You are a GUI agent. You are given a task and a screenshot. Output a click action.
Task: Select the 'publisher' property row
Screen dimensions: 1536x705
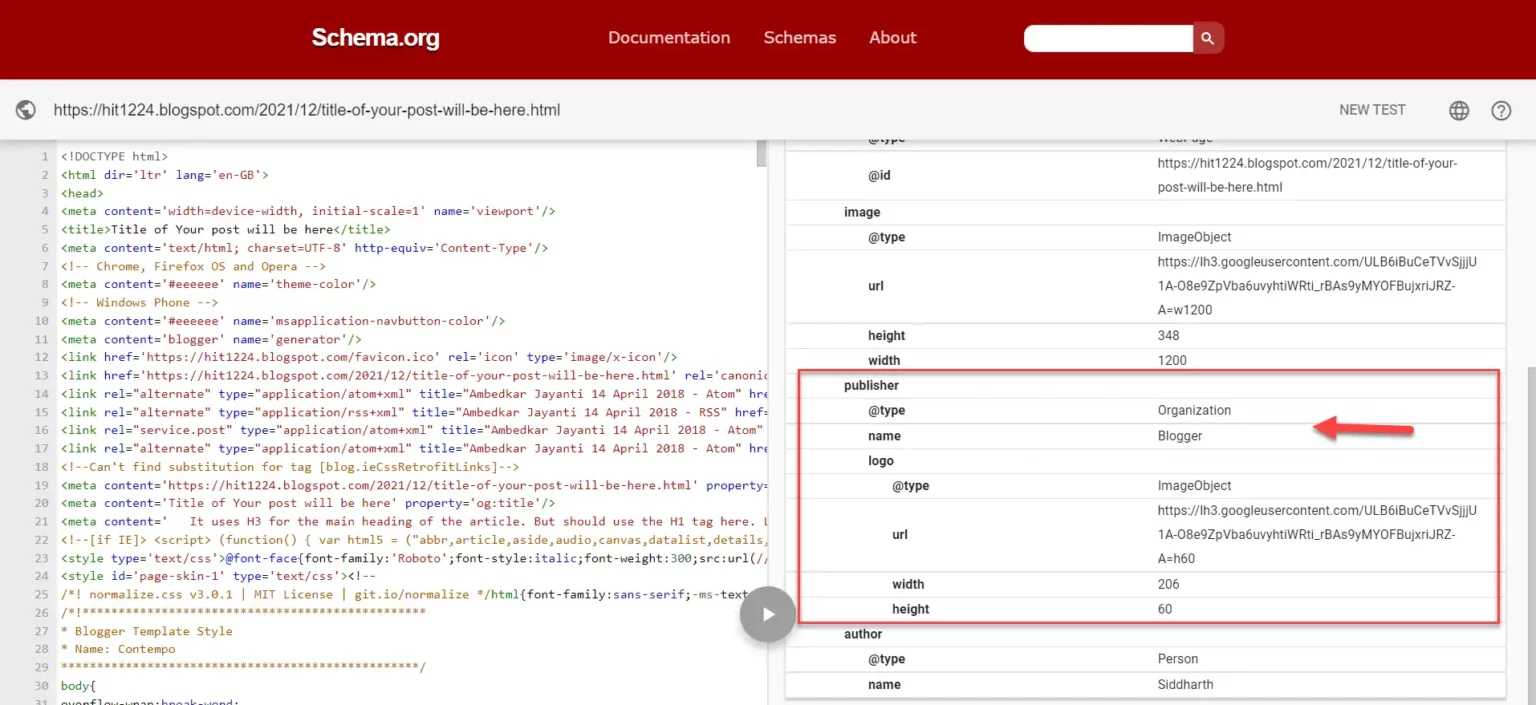pos(1145,385)
